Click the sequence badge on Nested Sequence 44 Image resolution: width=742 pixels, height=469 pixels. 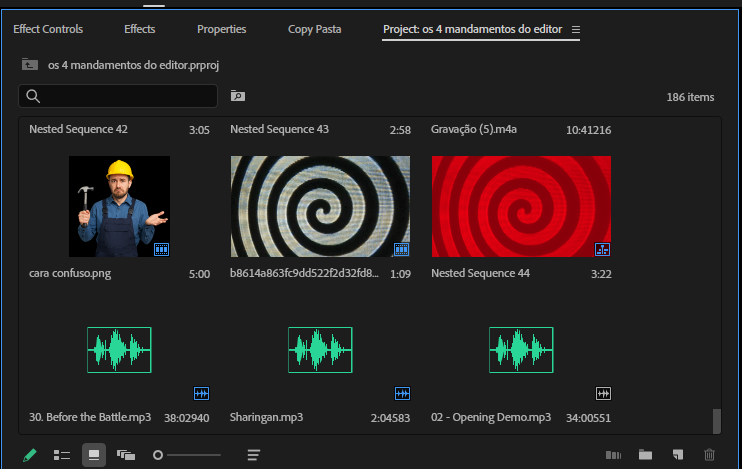602,249
